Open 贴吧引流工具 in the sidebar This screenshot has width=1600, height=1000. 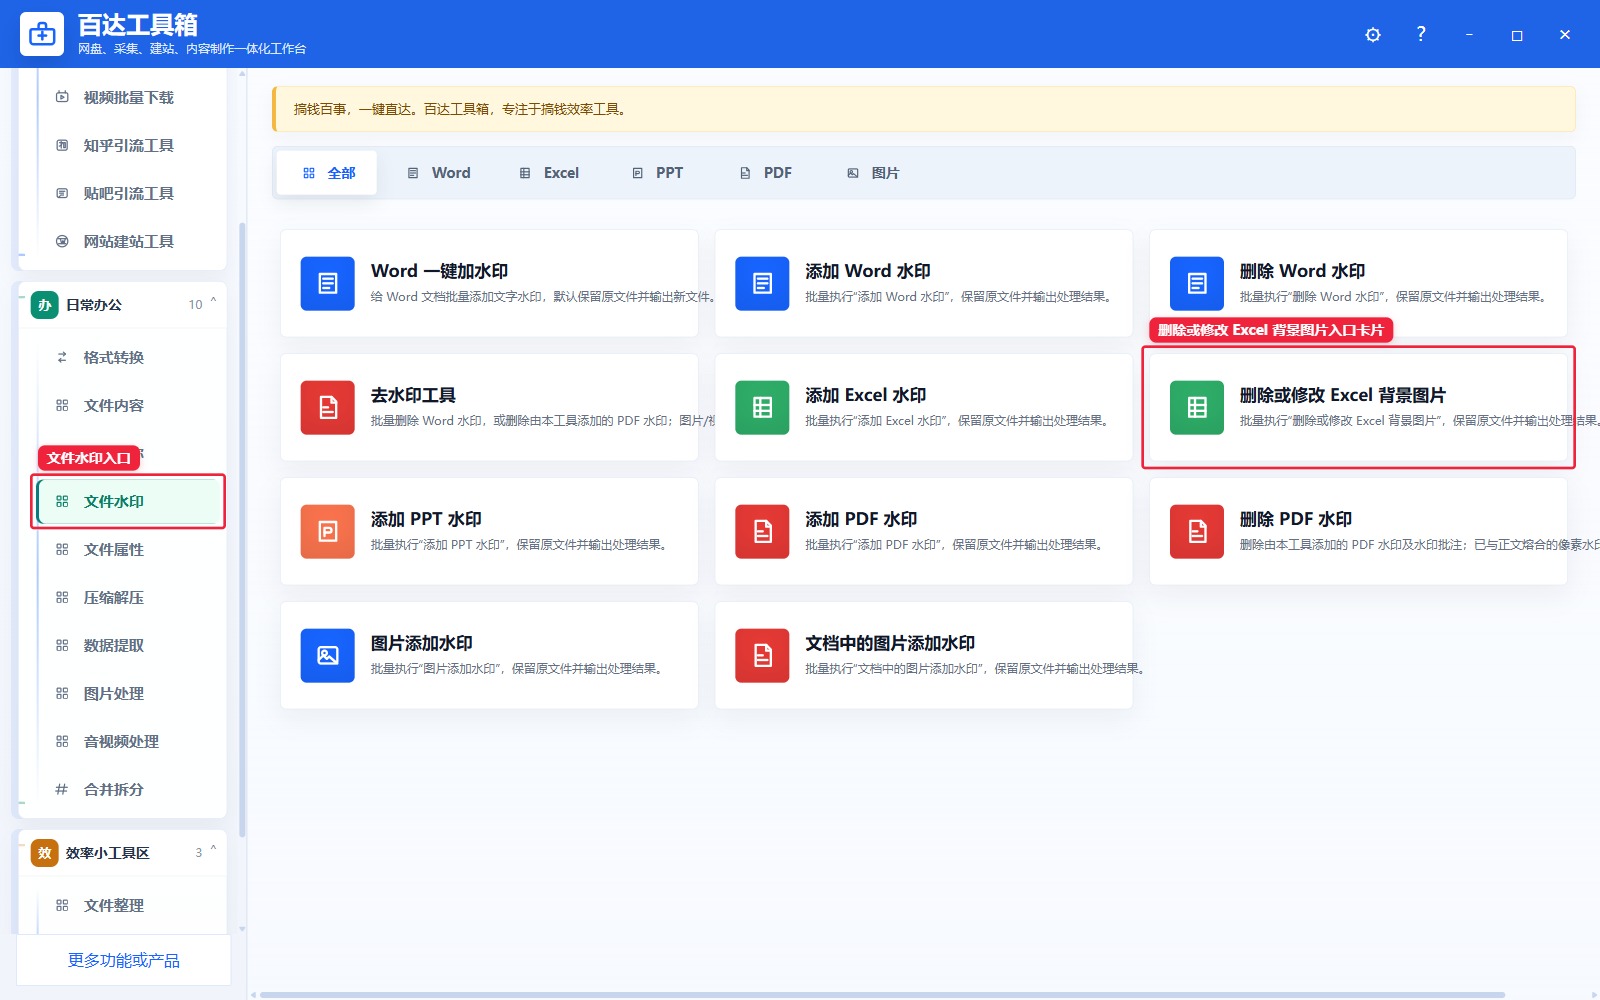128,193
